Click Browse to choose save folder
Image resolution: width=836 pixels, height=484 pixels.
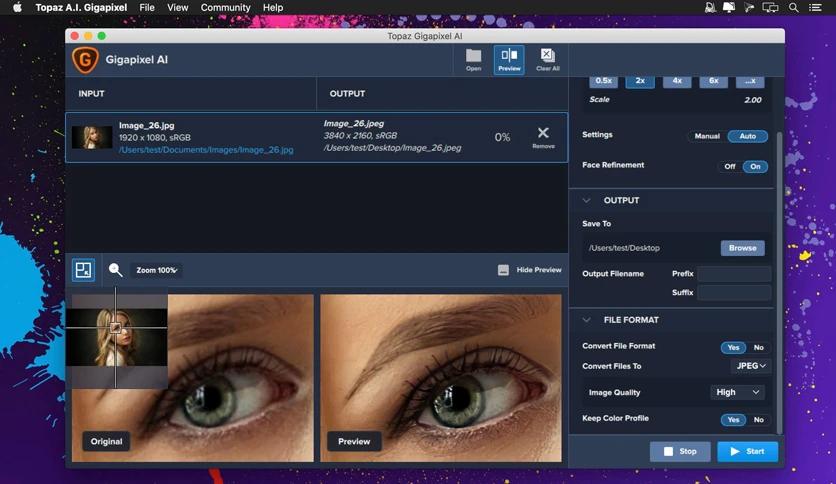(x=743, y=248)
